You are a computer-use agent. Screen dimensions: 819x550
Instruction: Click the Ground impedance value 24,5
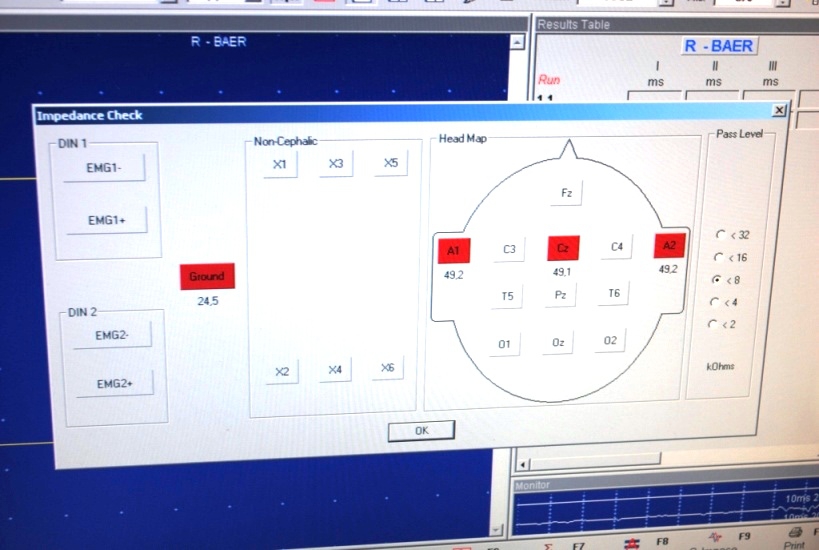[x=208, y=301]
